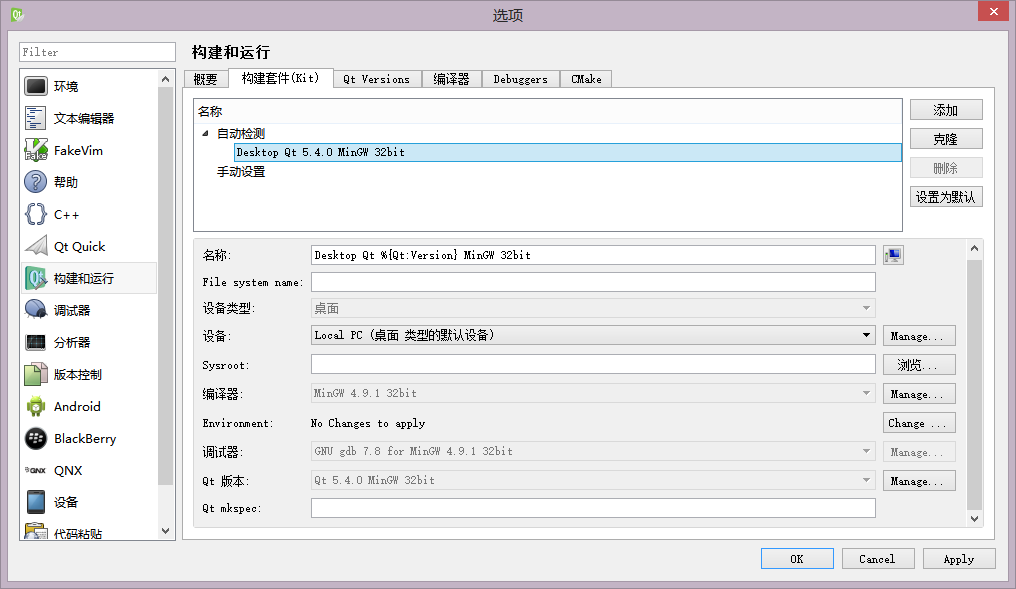This screenshot has width=1016, height=589.
Task: Confirm with the OK button
Action: tap(797, 559)
